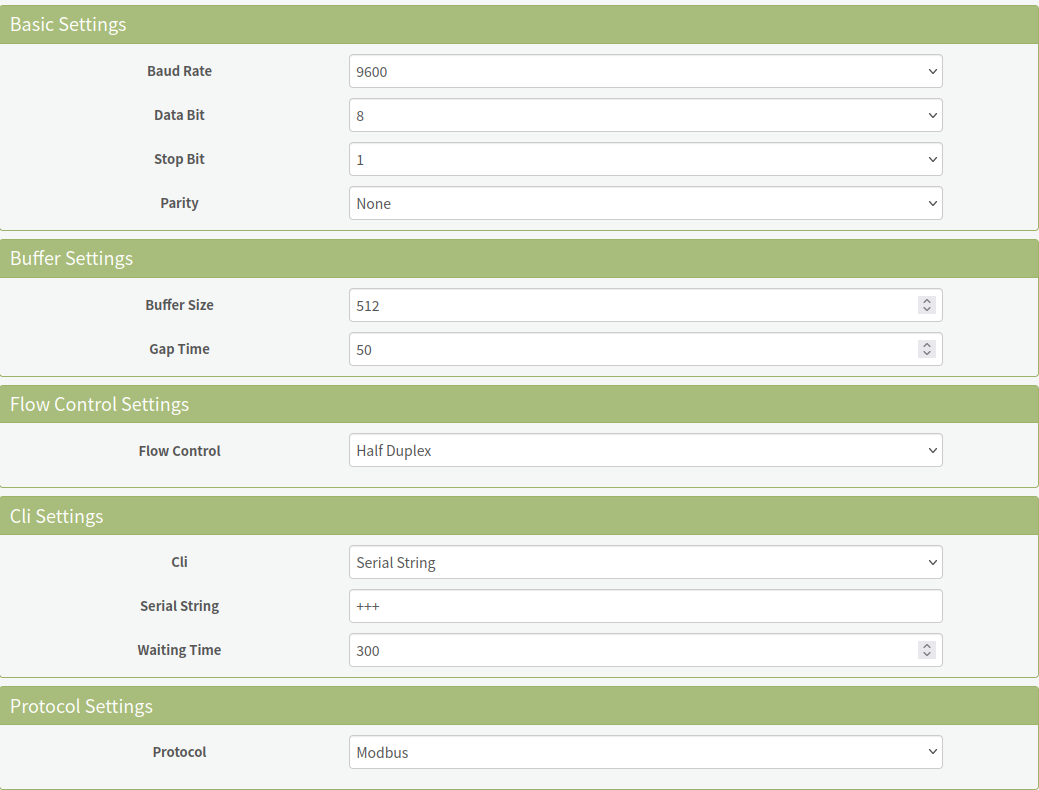Viewport: 1039px width, 790px height.
Task: Click the Waiting Time input field
Action: click(645, 650)
